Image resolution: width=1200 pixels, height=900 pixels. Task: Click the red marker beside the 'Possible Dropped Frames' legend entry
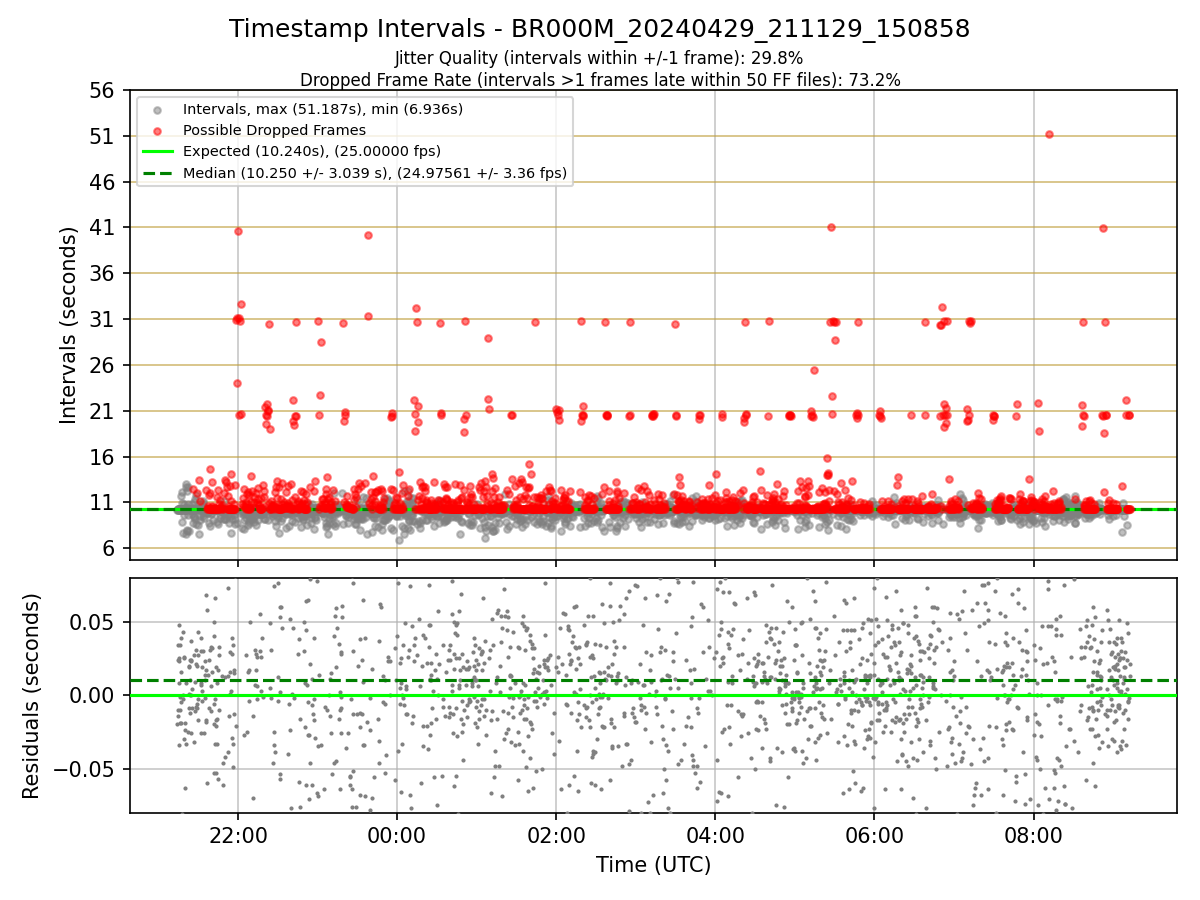157,130
